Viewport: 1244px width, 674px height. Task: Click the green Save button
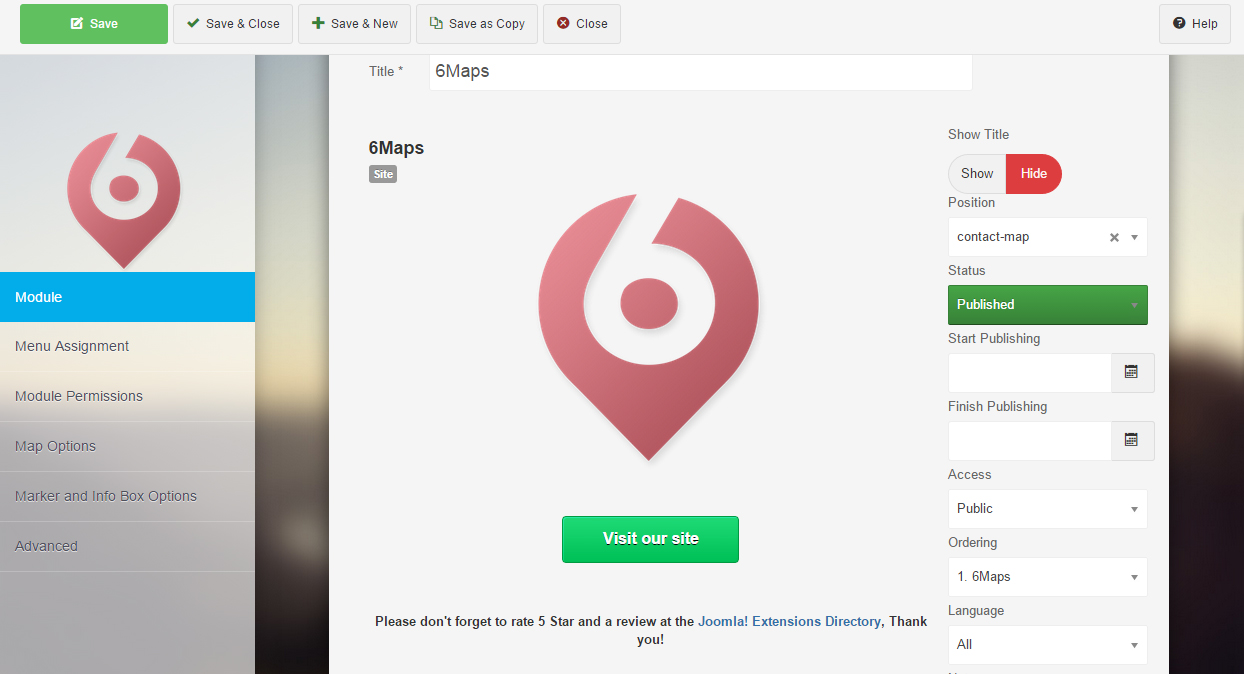[94, 24]
